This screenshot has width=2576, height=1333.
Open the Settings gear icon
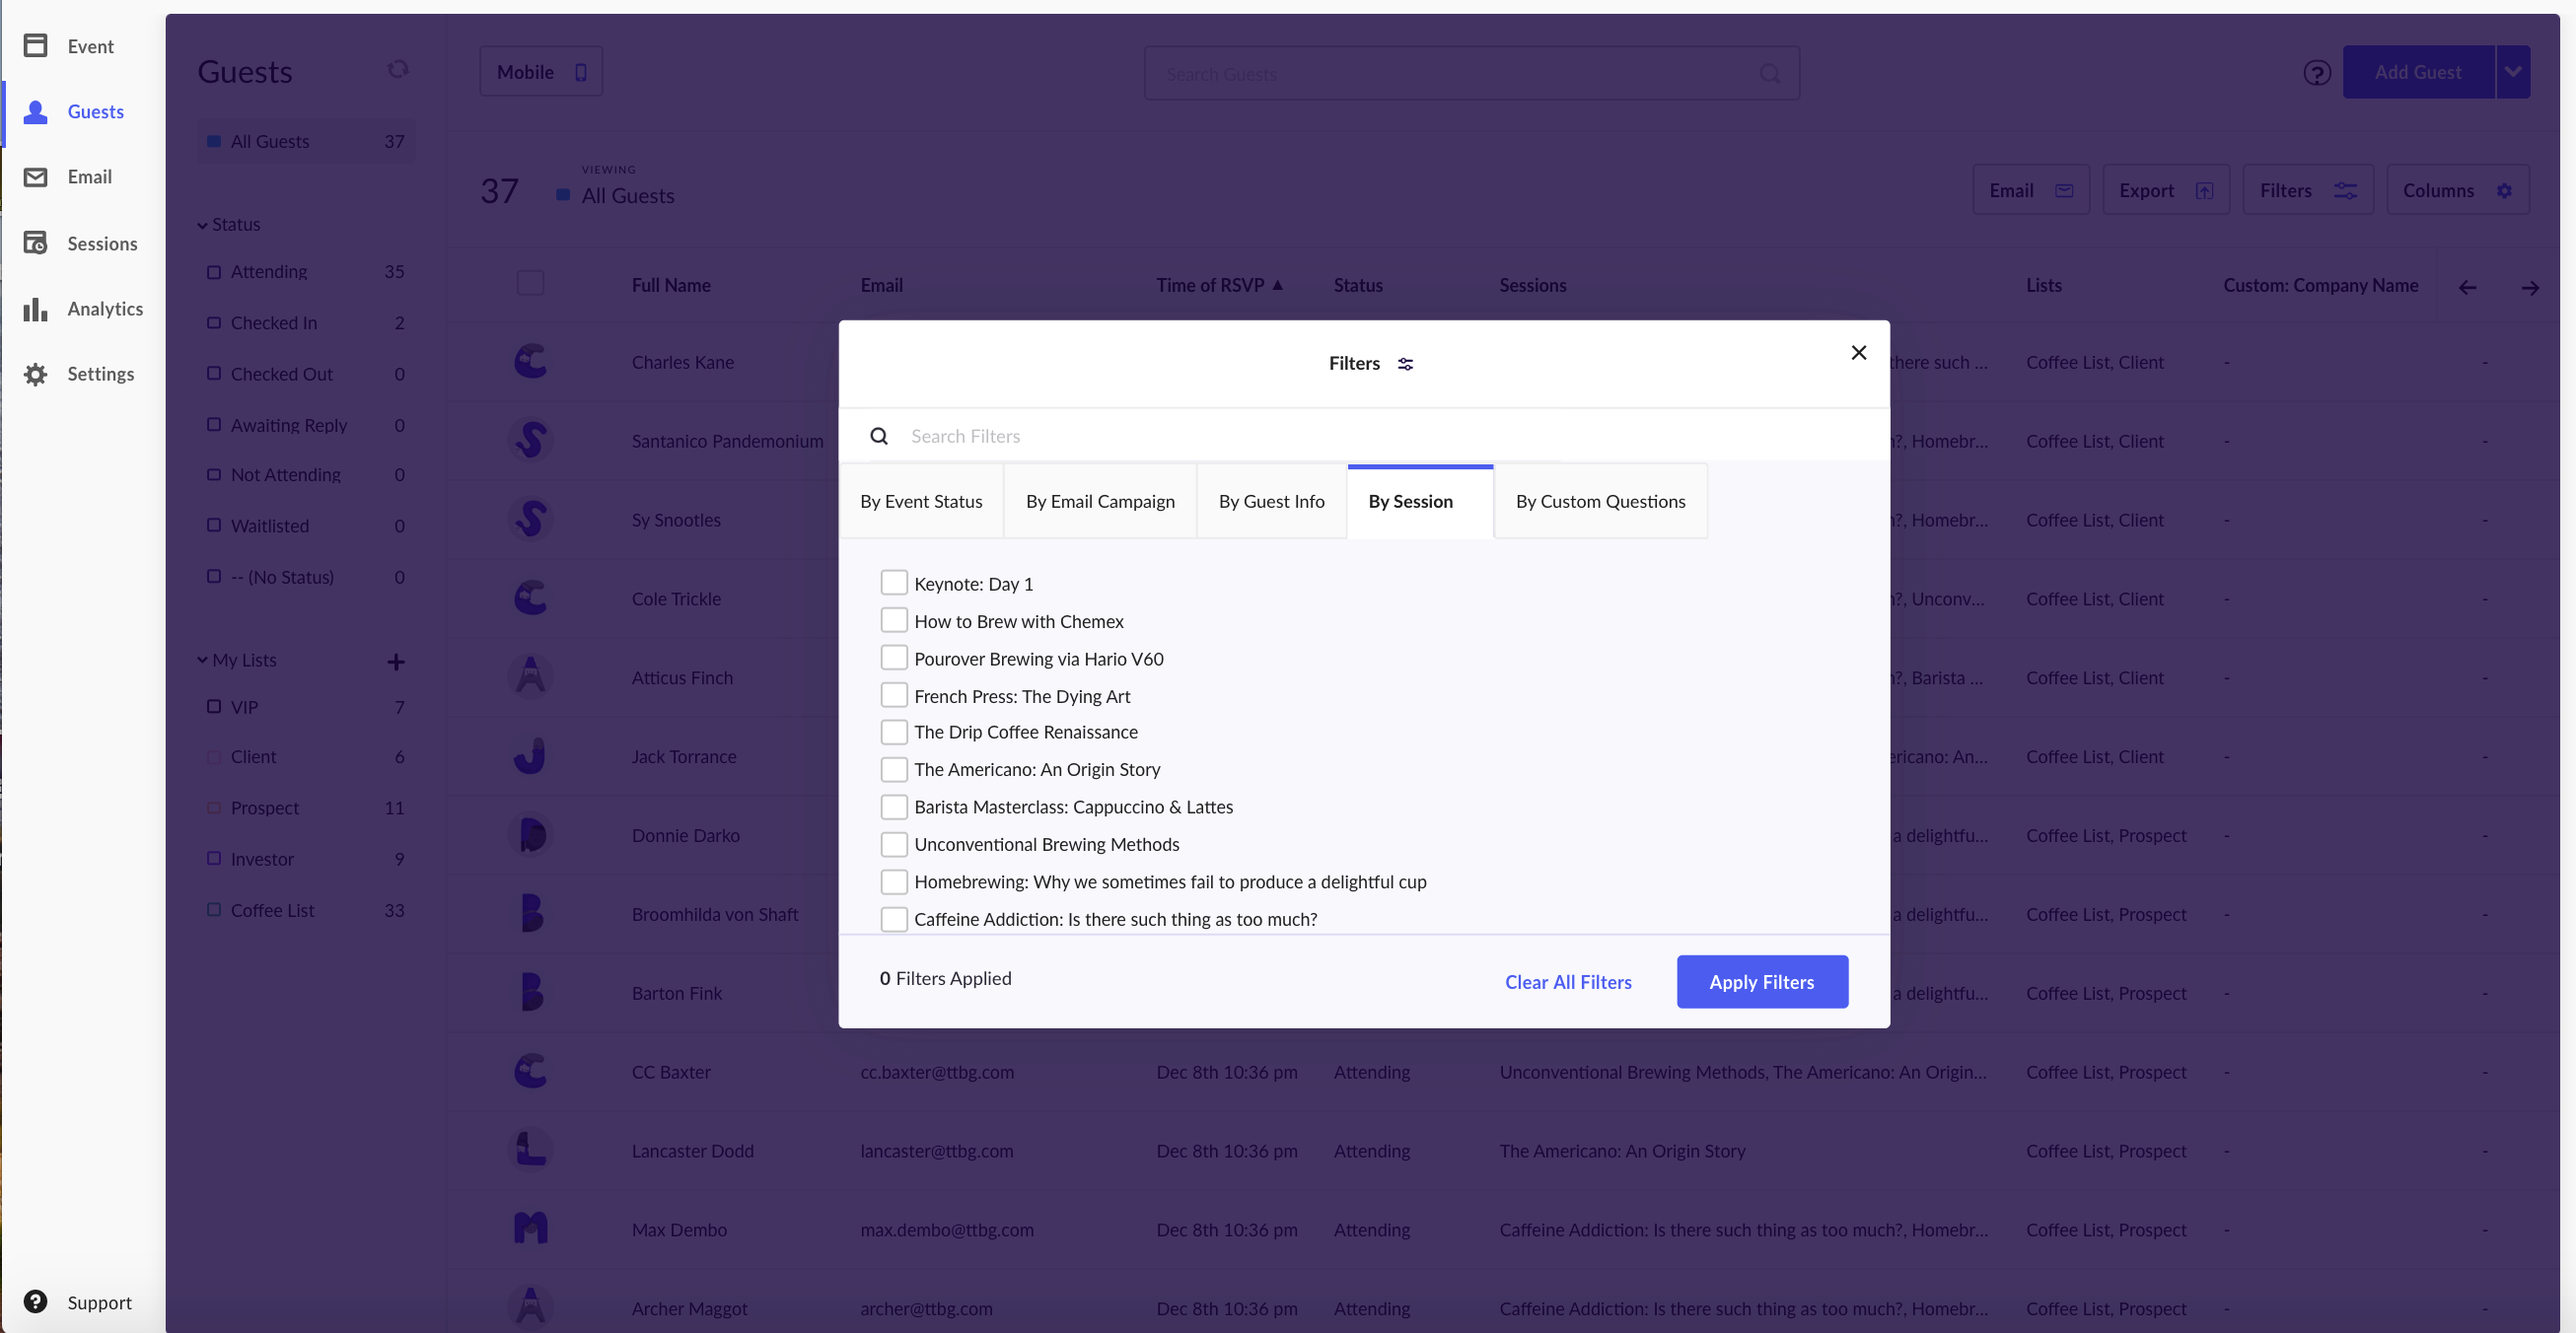(35, 374)
